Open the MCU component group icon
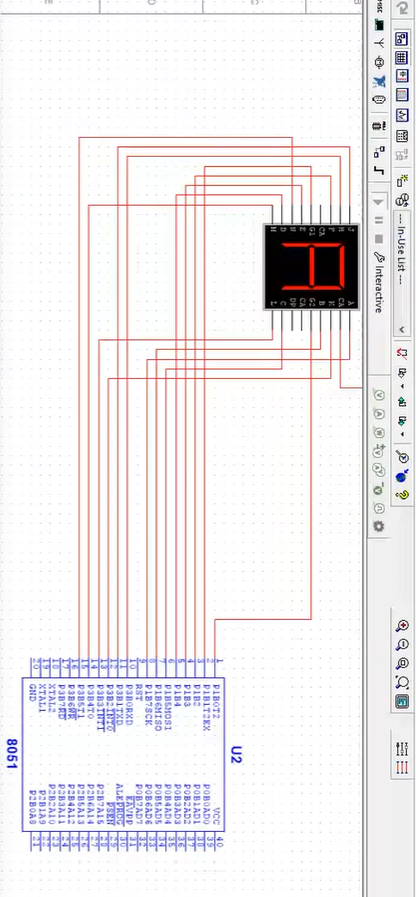 pyautogui.click(x=379, y=125)
